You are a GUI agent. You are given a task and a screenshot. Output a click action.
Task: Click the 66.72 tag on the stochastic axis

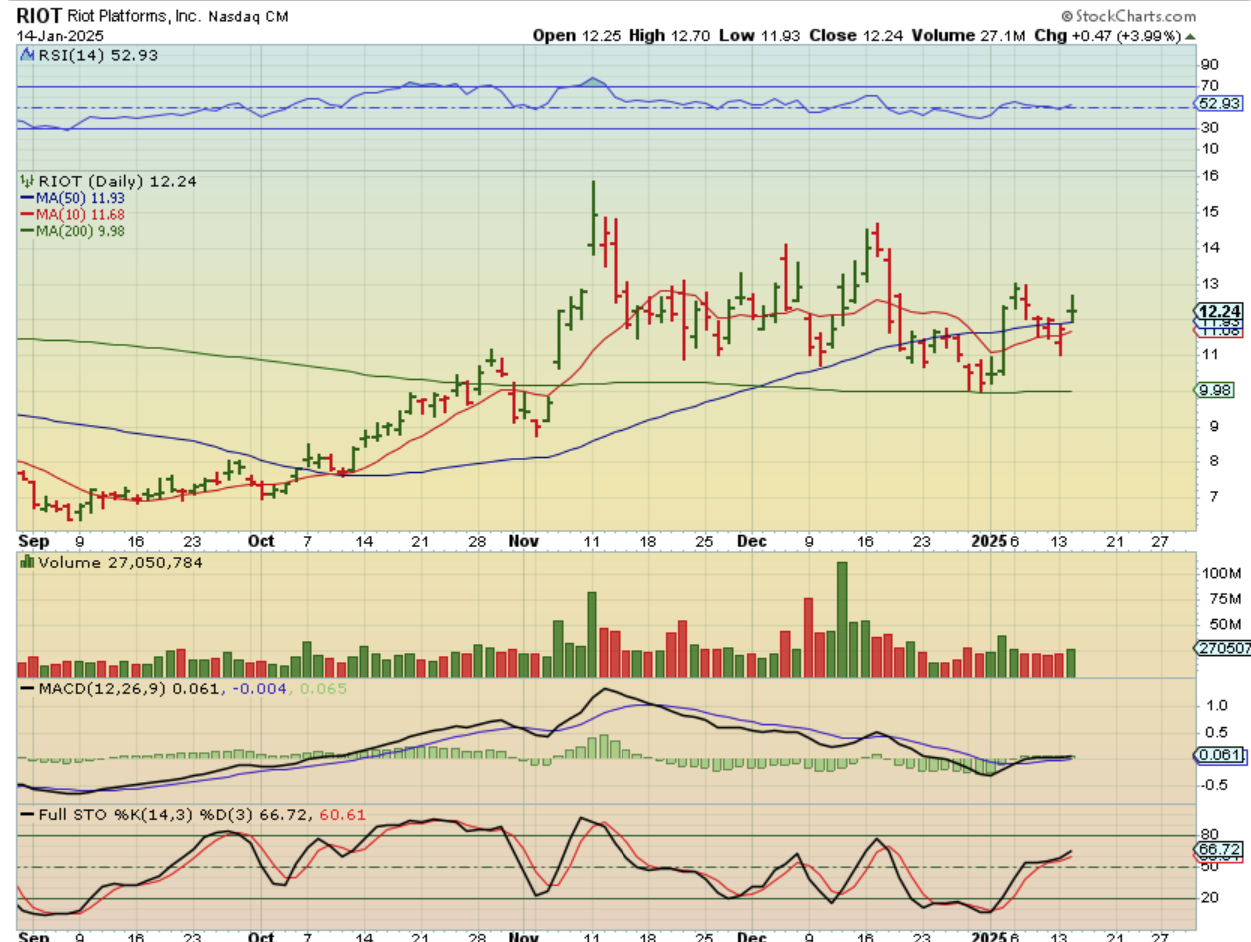[x=1217, y=848]
